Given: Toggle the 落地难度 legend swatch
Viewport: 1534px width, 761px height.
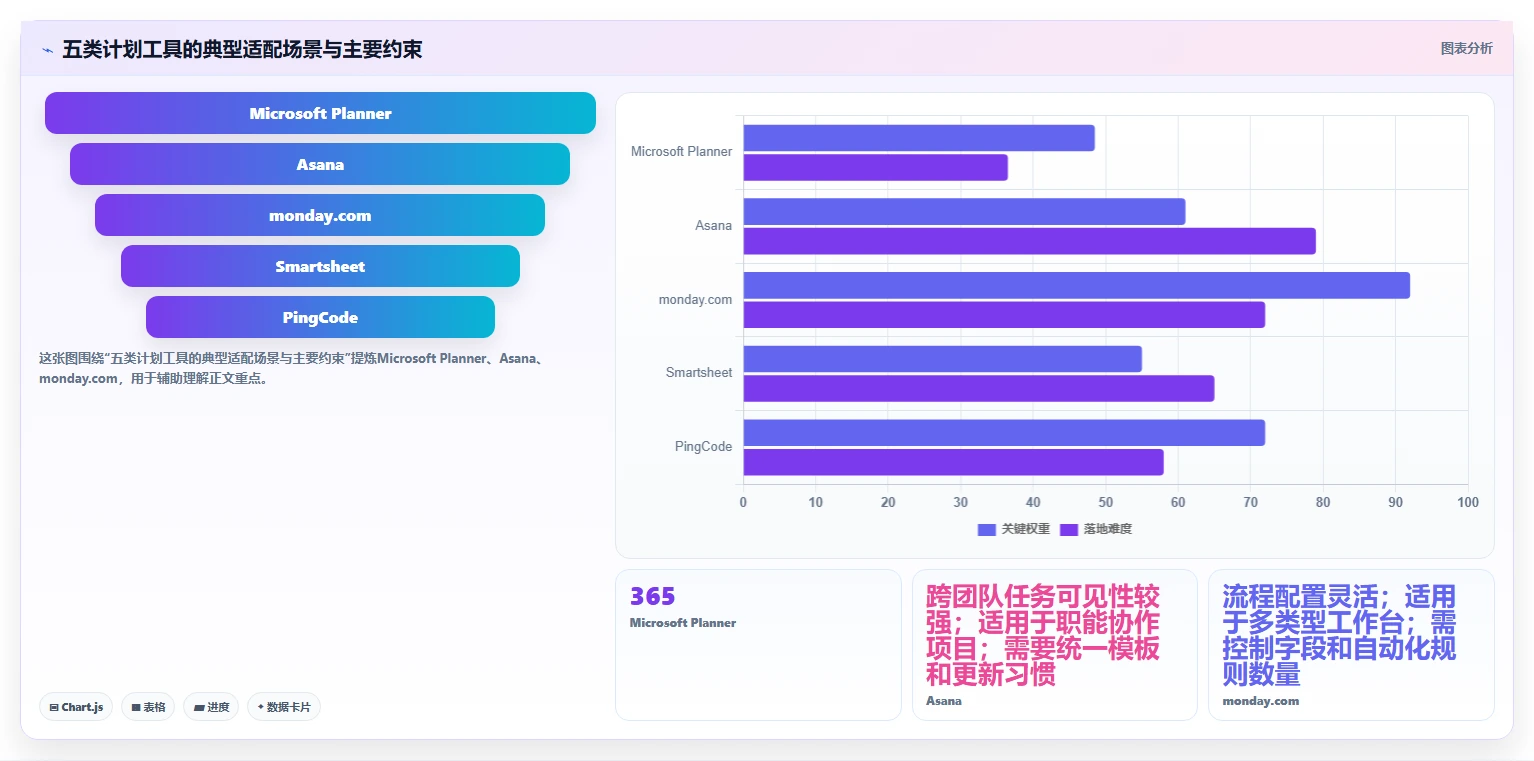Looking at the screenshot, I should point(1069,529).
